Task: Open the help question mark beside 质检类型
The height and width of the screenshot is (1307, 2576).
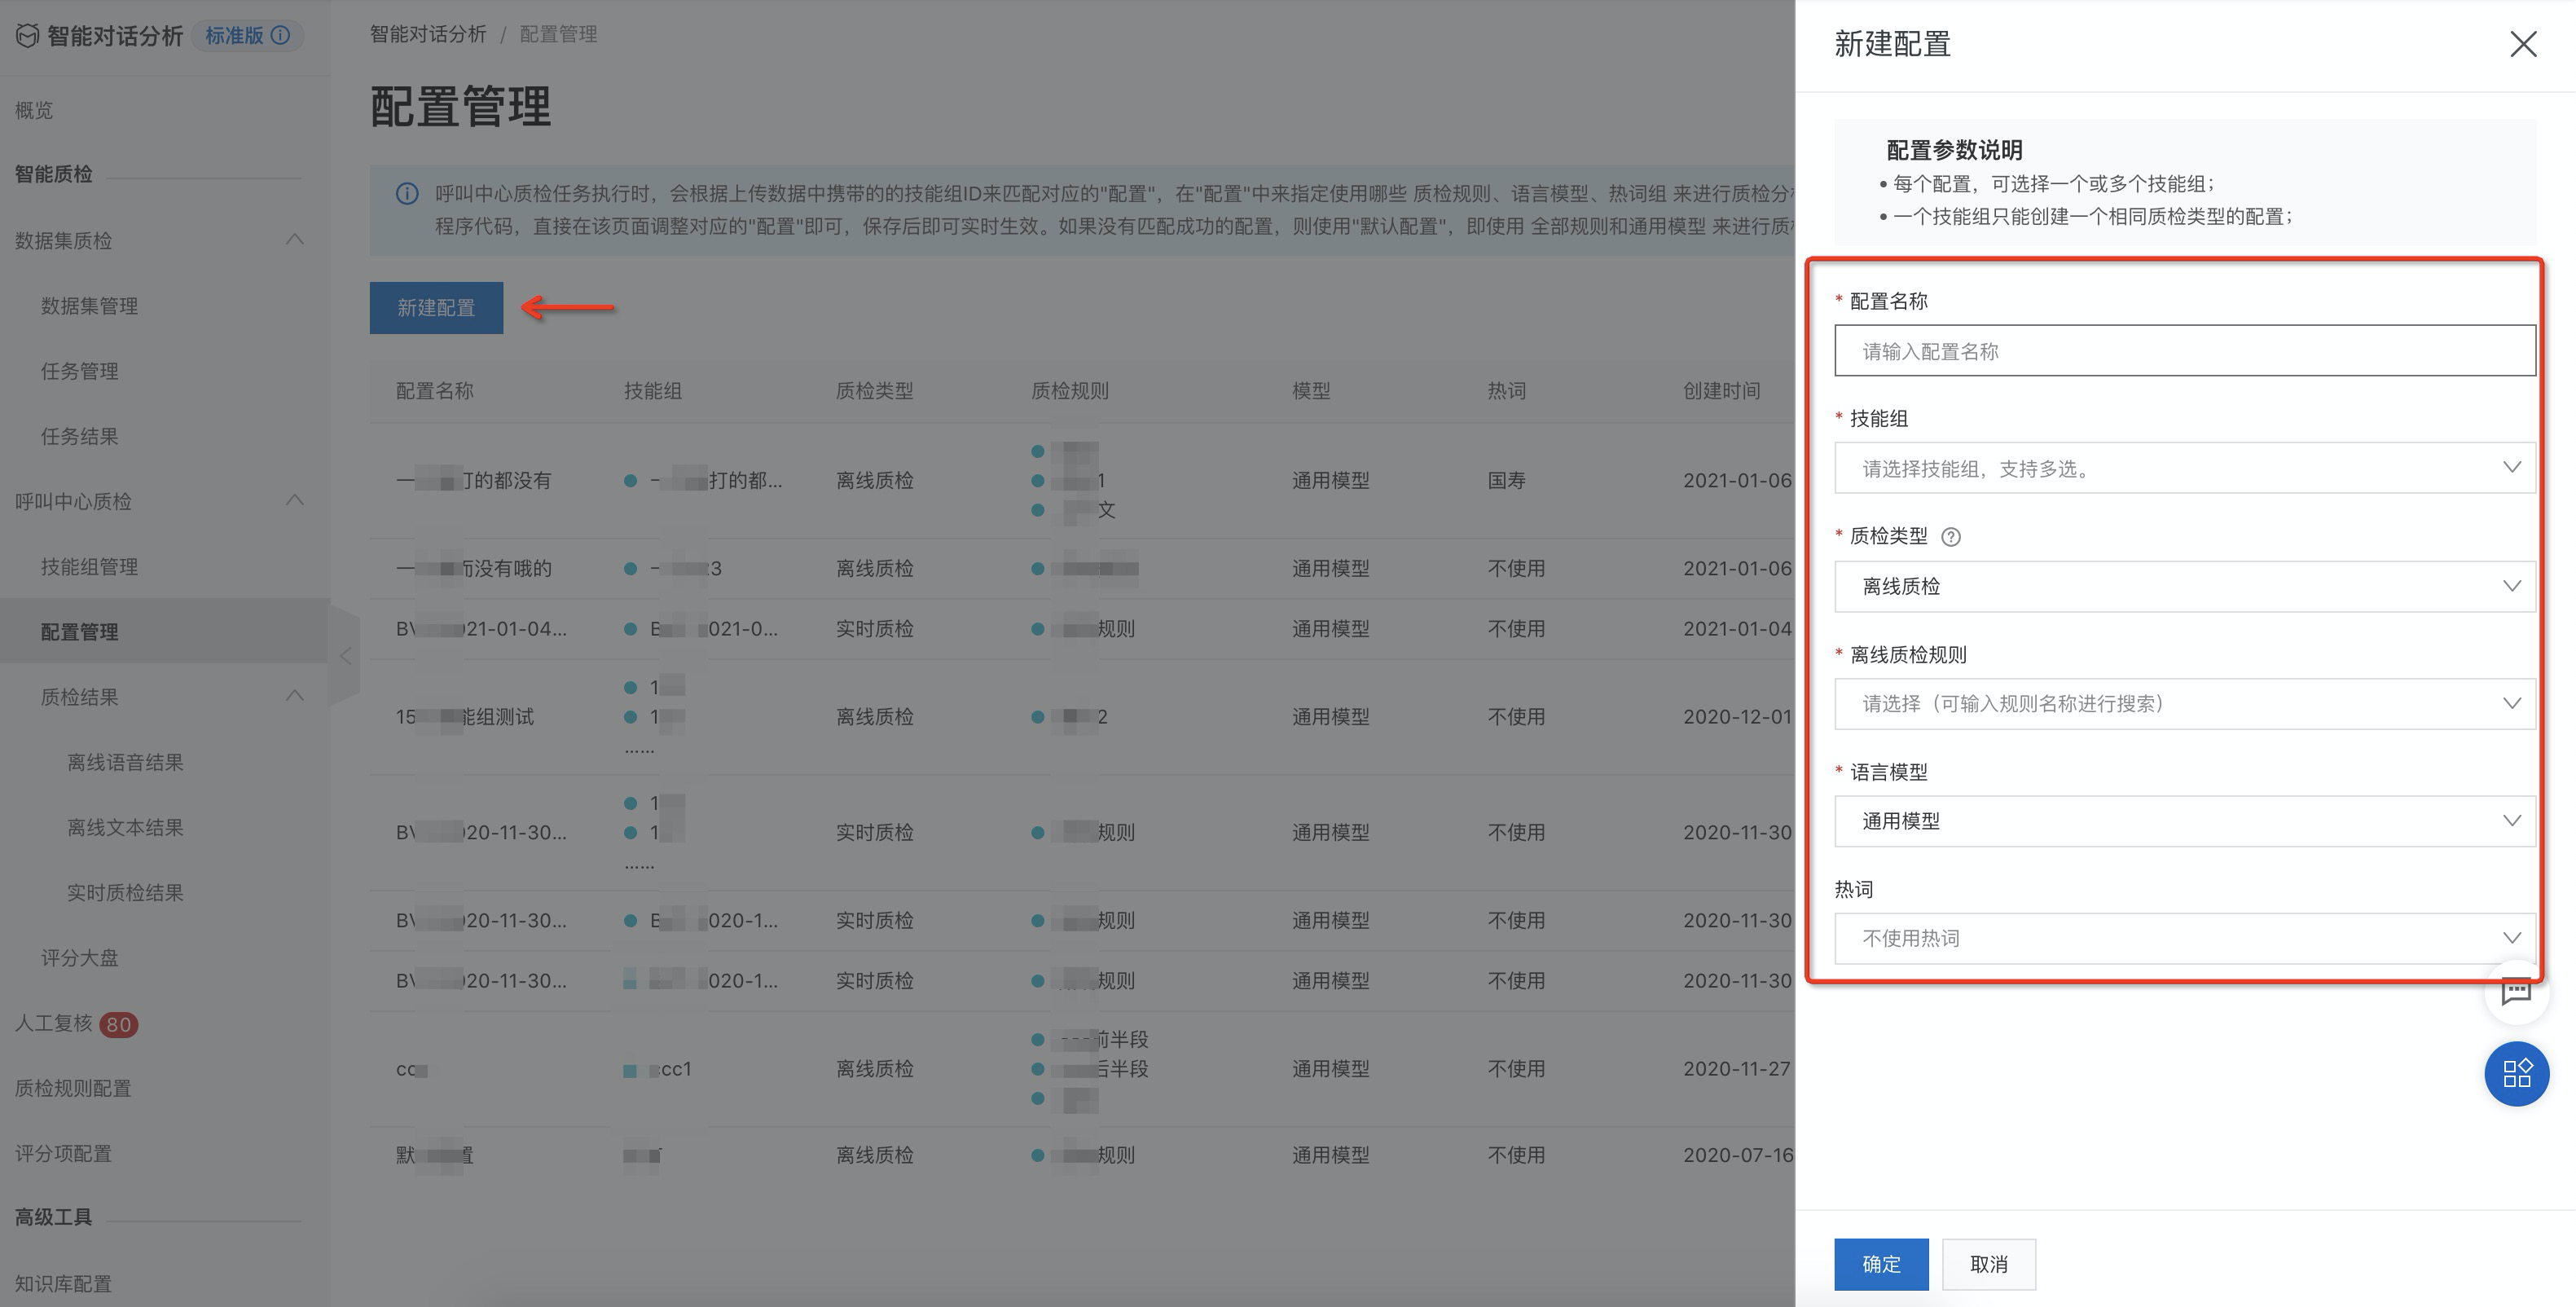Action: coord(1953,537)
